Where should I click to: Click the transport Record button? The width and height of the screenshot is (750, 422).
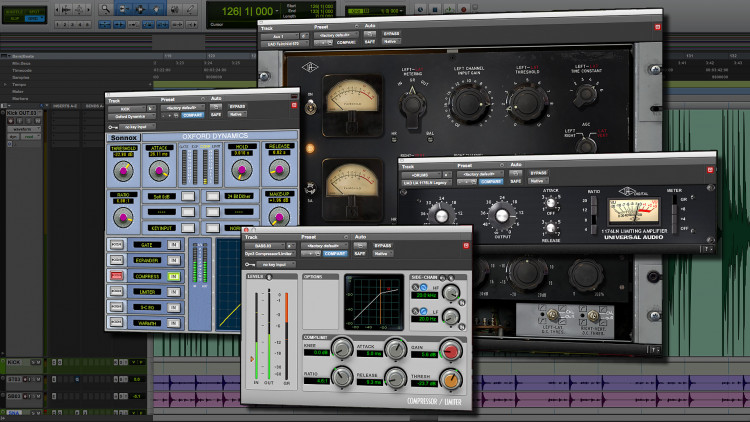click(x=463, y=9)
